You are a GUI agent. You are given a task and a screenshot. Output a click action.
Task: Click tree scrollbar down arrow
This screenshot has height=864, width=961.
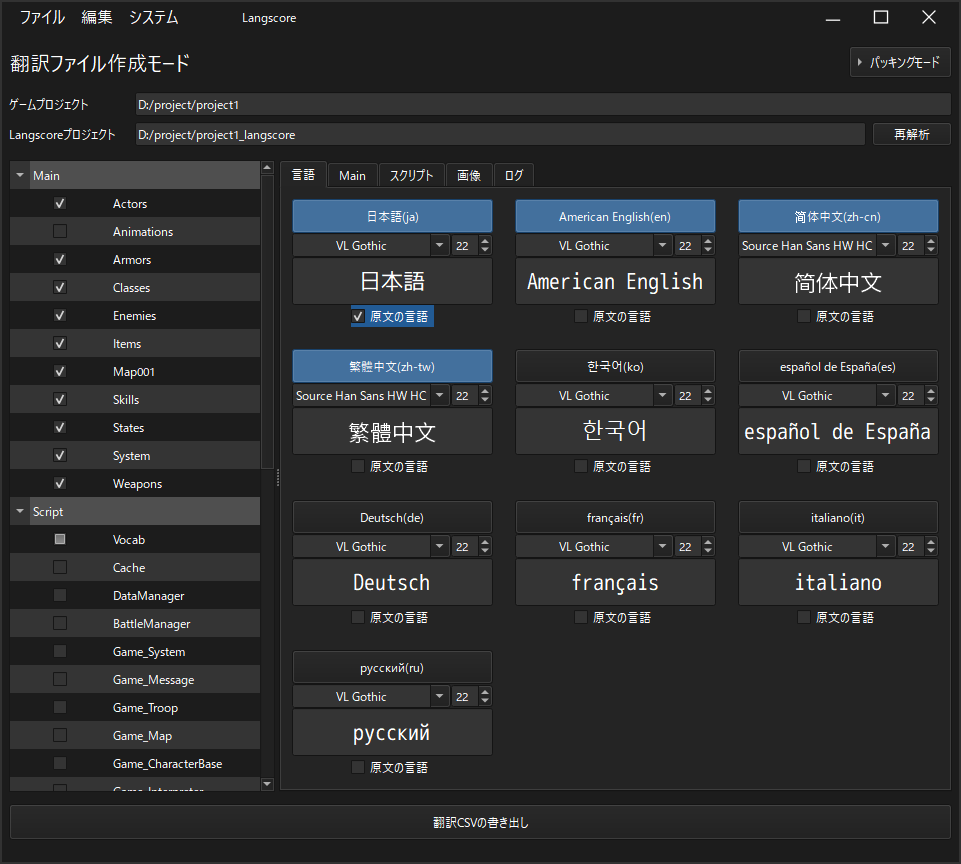(267, 784)
